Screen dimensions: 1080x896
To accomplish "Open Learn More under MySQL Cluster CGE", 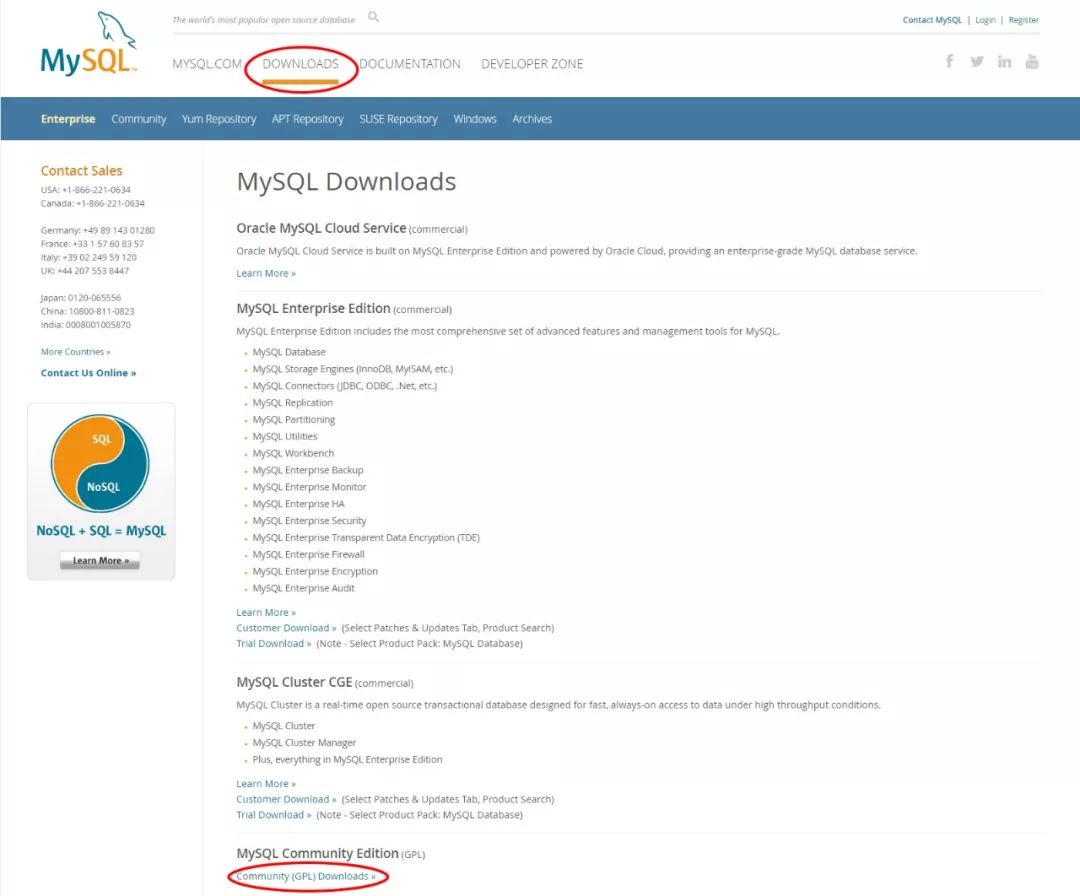I will pyautogui.click(x=266, y=784).
